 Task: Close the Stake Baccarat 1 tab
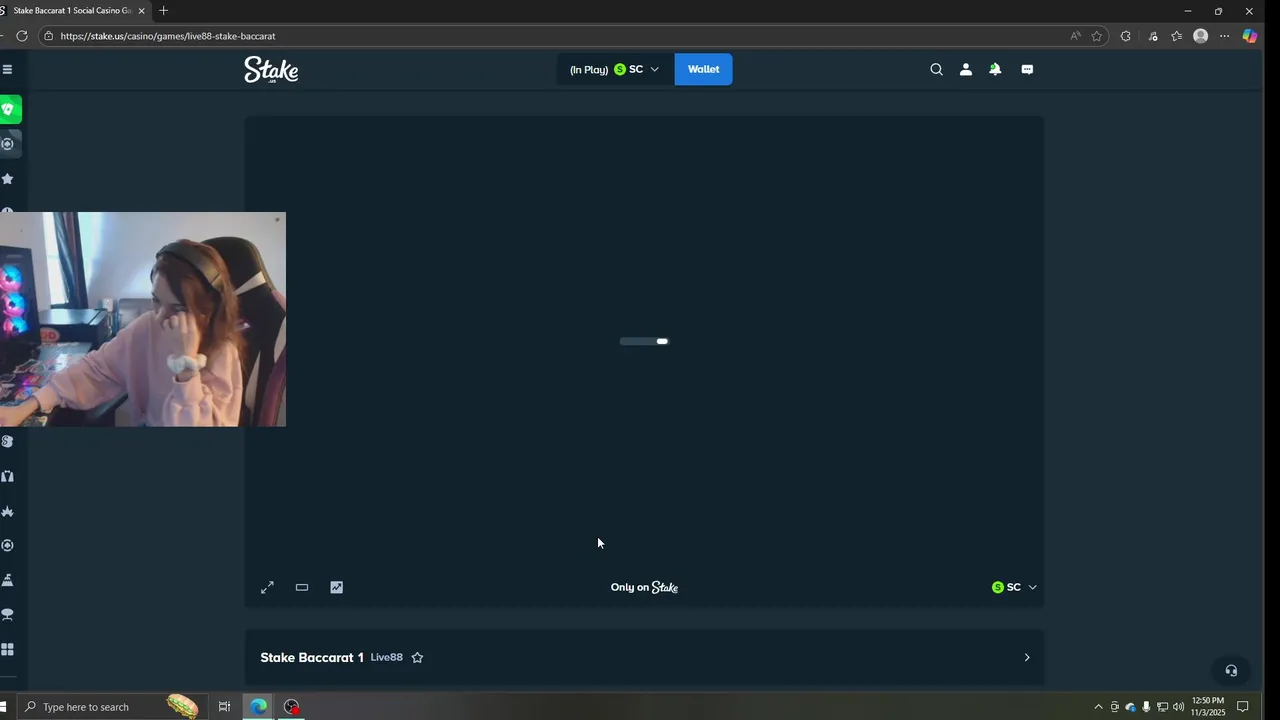click(x=141, y=11)
